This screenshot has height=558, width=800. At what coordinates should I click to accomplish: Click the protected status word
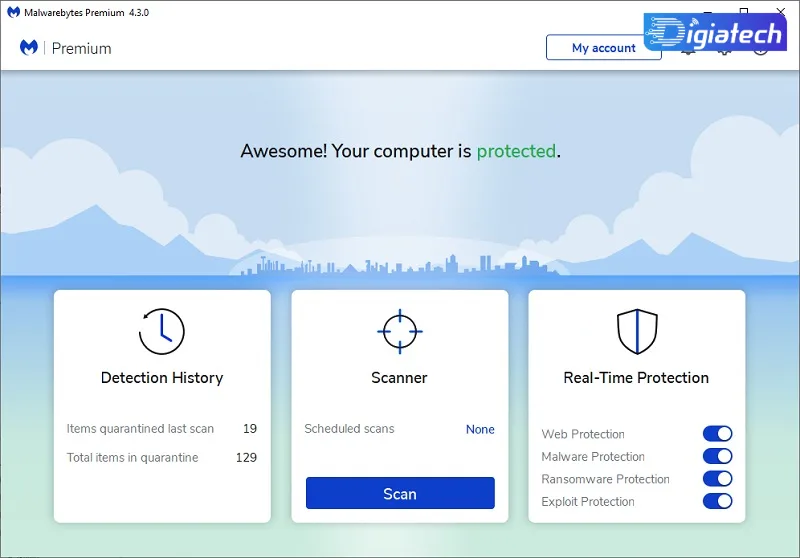pos(516,151)
